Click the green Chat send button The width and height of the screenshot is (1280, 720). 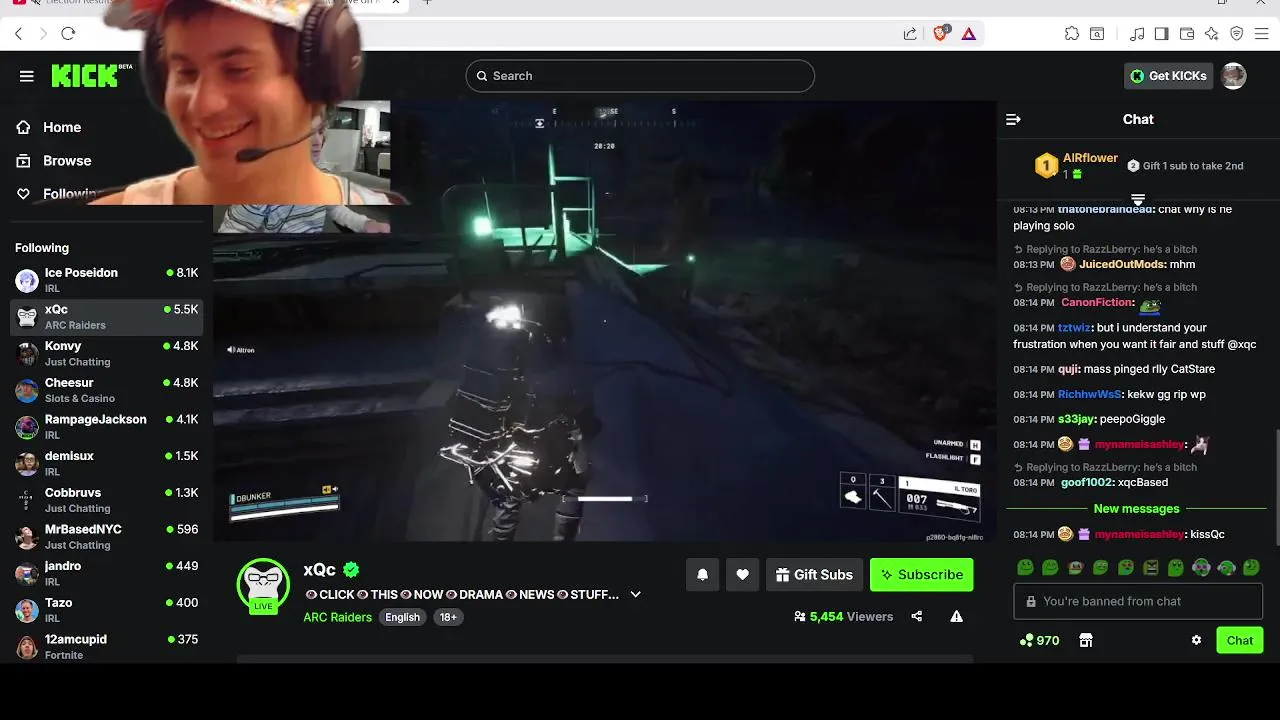coord(1240,640)
